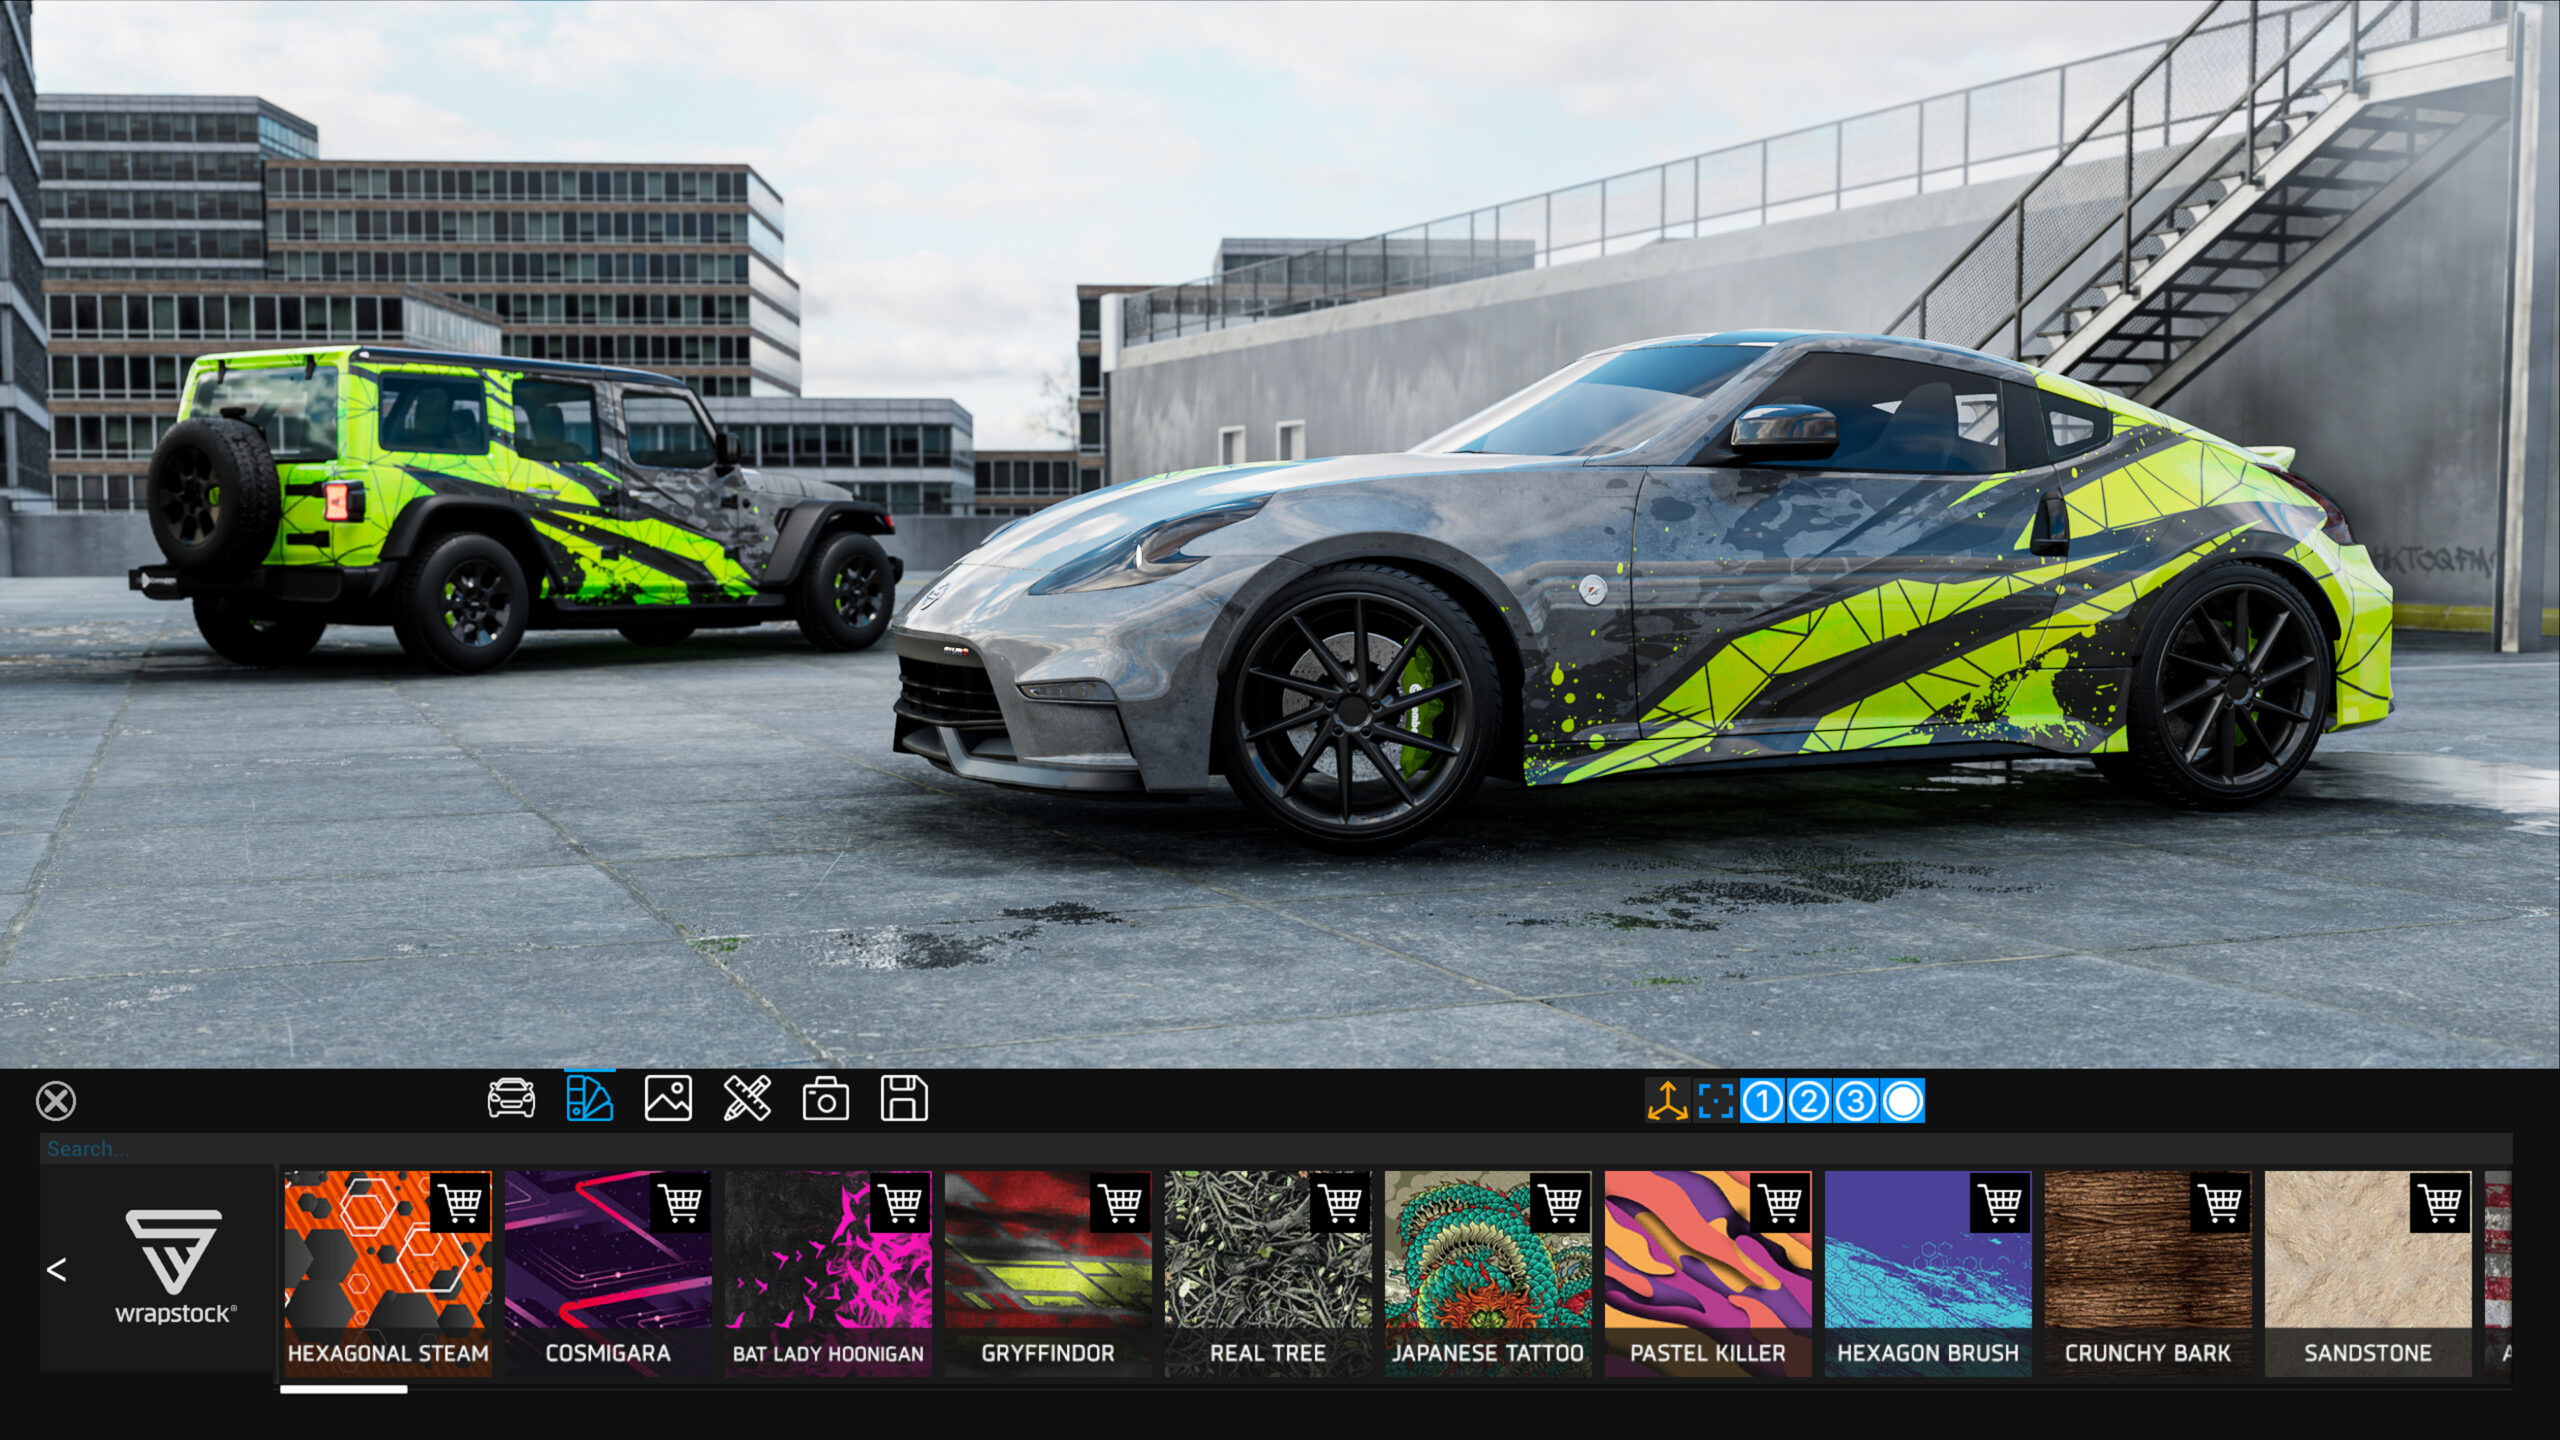
Task: Close the wrap panel with the X icon
Action: [56, 1101]
